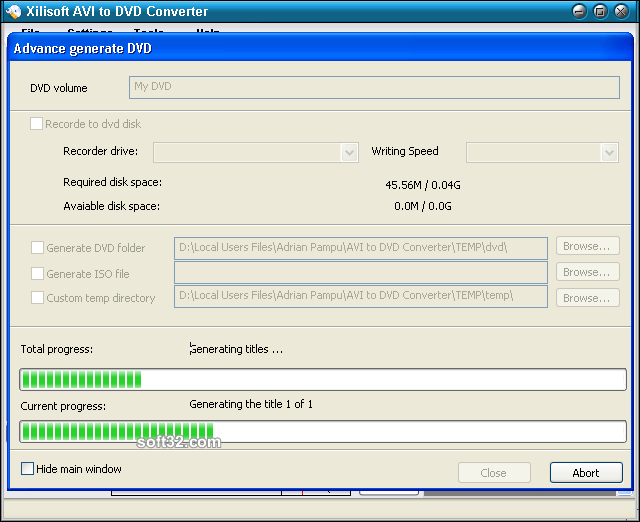Close the Xilisoft AVI to DVD Converter window

click(622, 11)
